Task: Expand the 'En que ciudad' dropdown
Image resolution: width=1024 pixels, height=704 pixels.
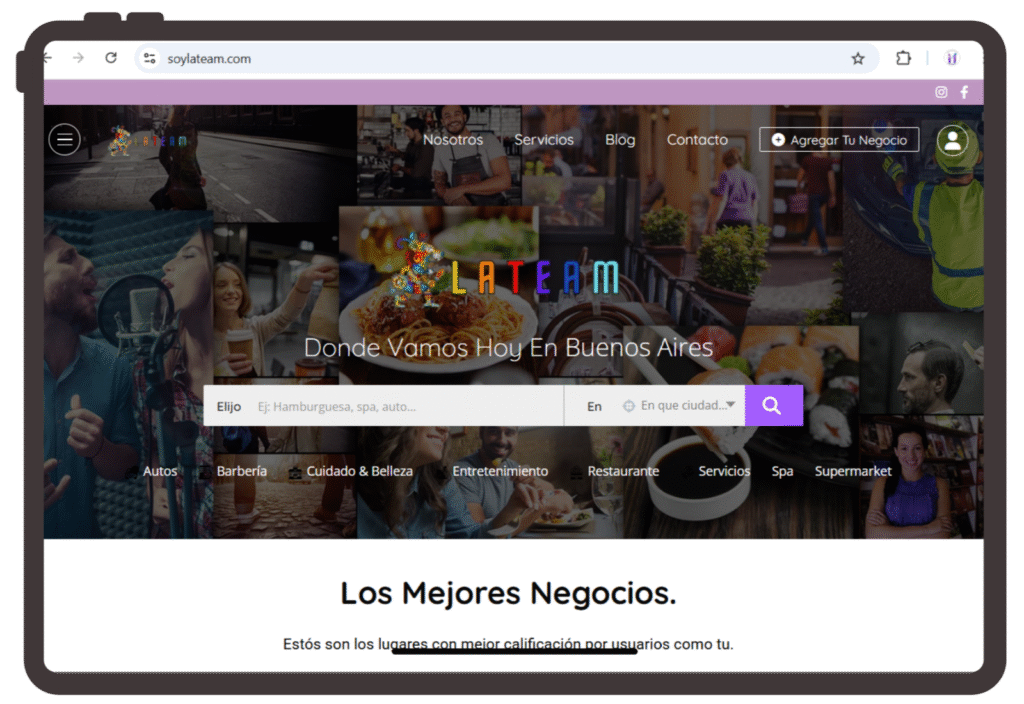Action: coord(680,406)
